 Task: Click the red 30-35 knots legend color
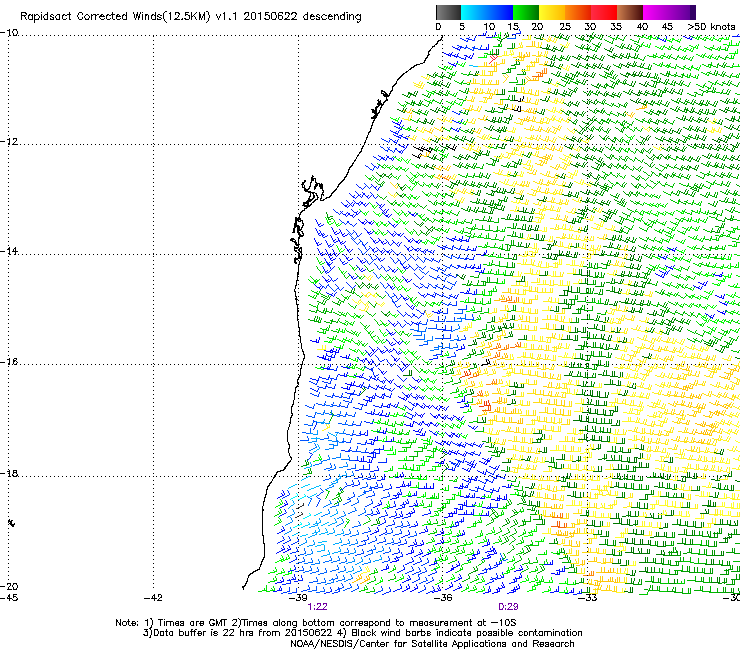click(x=604, y=12)
